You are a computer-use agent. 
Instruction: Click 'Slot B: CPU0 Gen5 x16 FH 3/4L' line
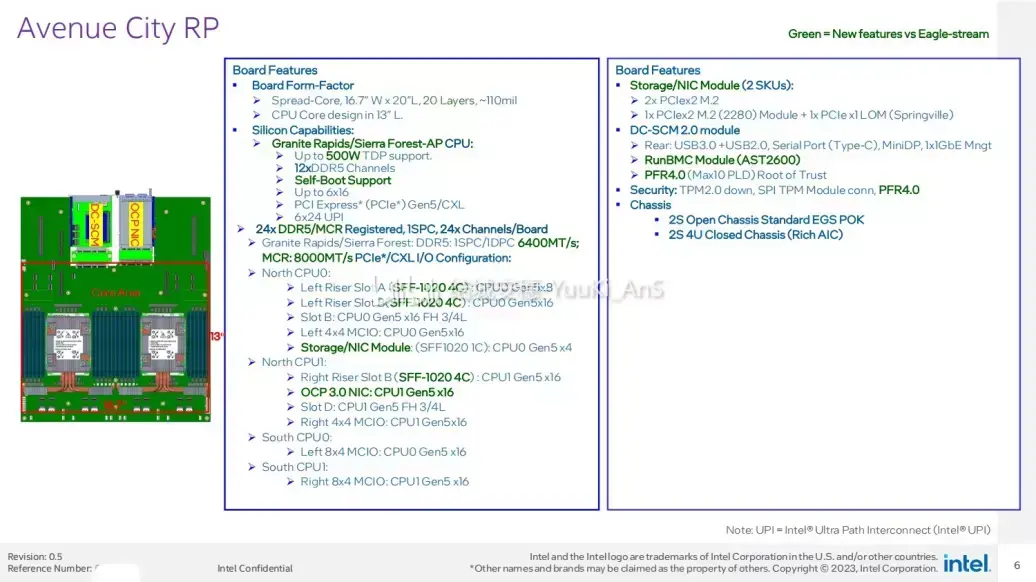pos(383,317)
